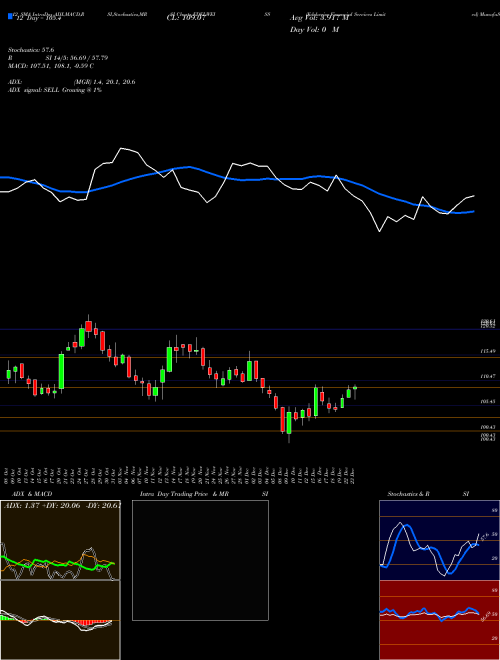This screenshot has width=500, height=660.
Task: Open the blue Stochastics mini chart
Action: pyautogui.click(x=439, y=540)
